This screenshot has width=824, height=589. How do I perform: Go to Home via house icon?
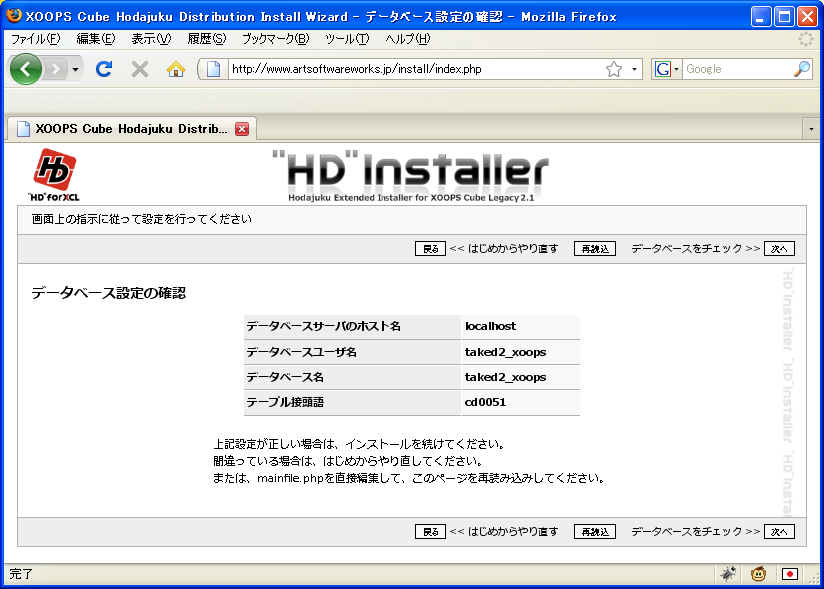coord(176,69)
